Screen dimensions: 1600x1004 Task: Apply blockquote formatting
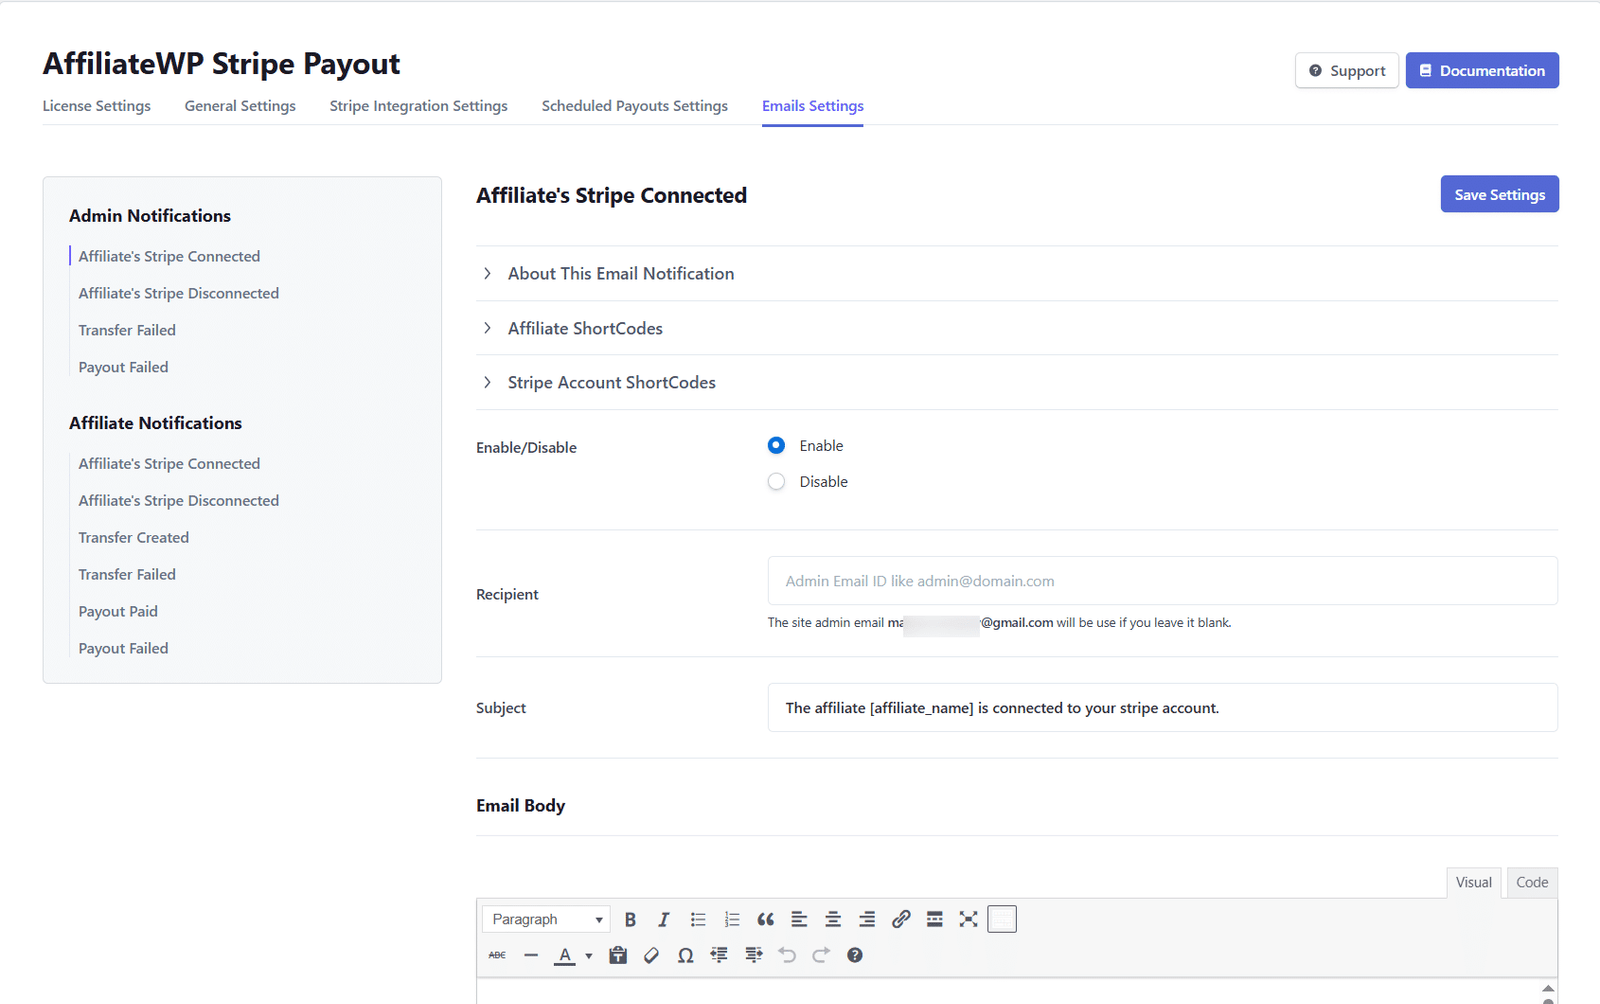[766, 919]
